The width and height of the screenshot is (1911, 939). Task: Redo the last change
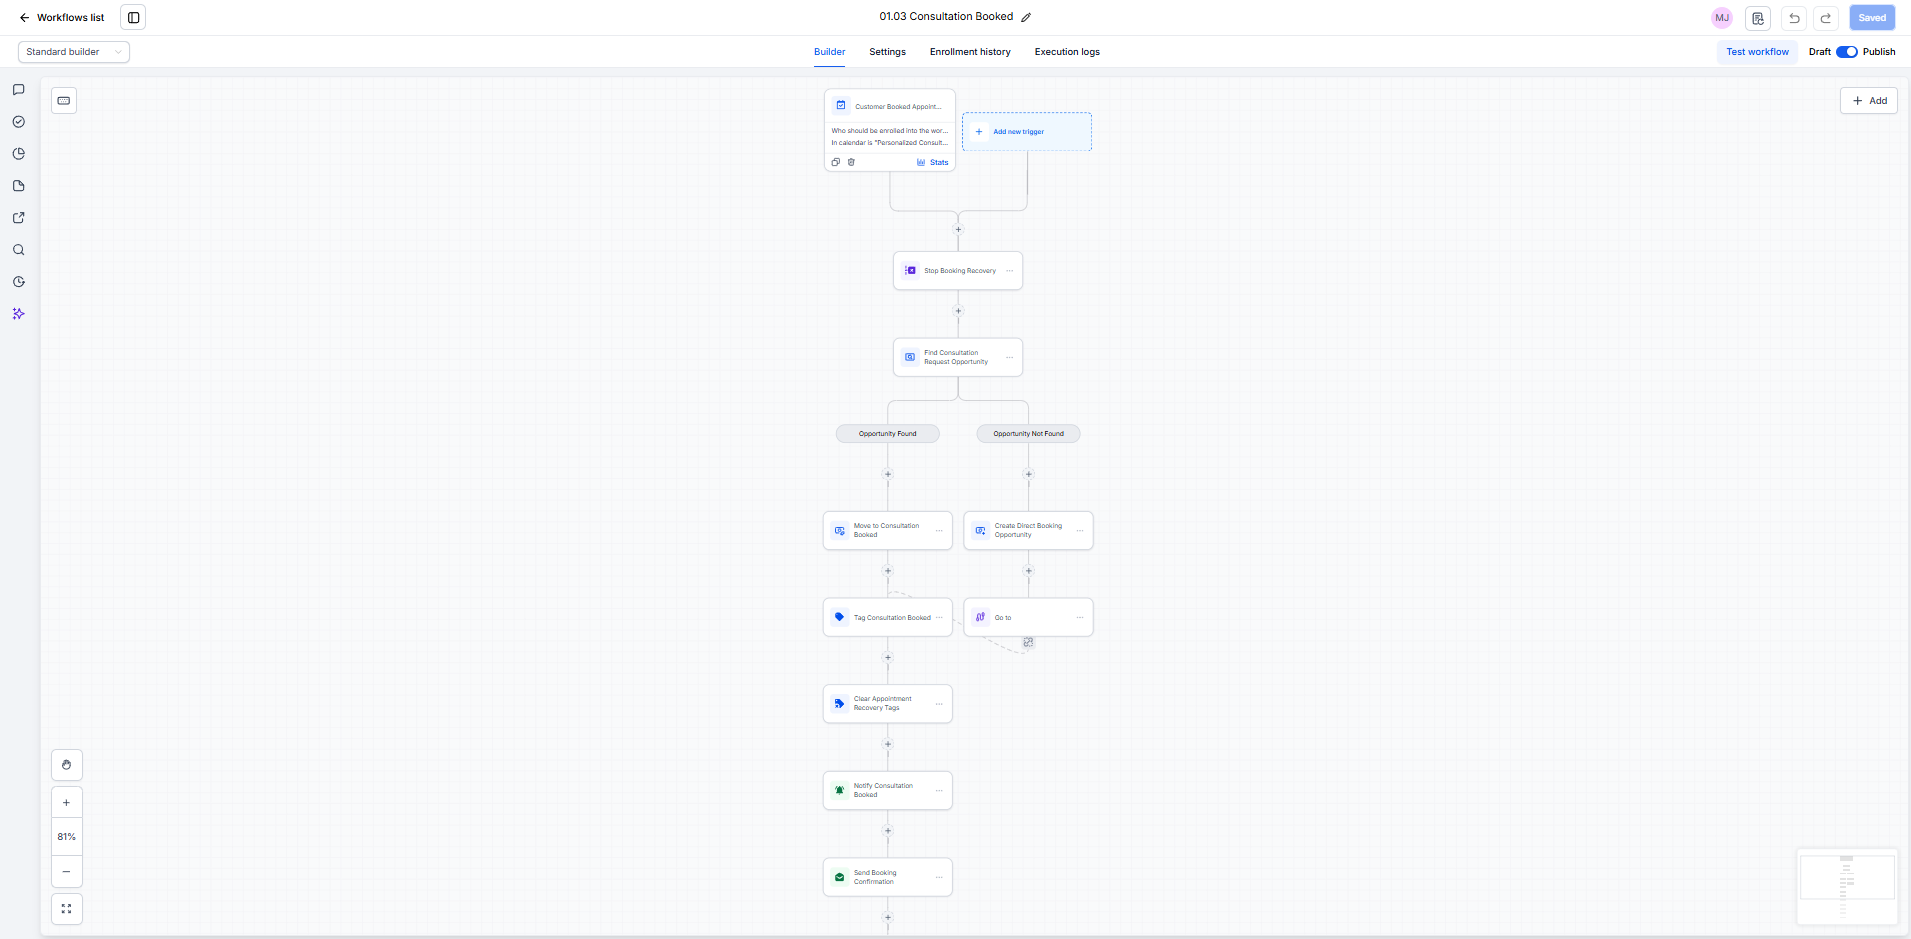pyautogui.click(x=1826, y=18)
